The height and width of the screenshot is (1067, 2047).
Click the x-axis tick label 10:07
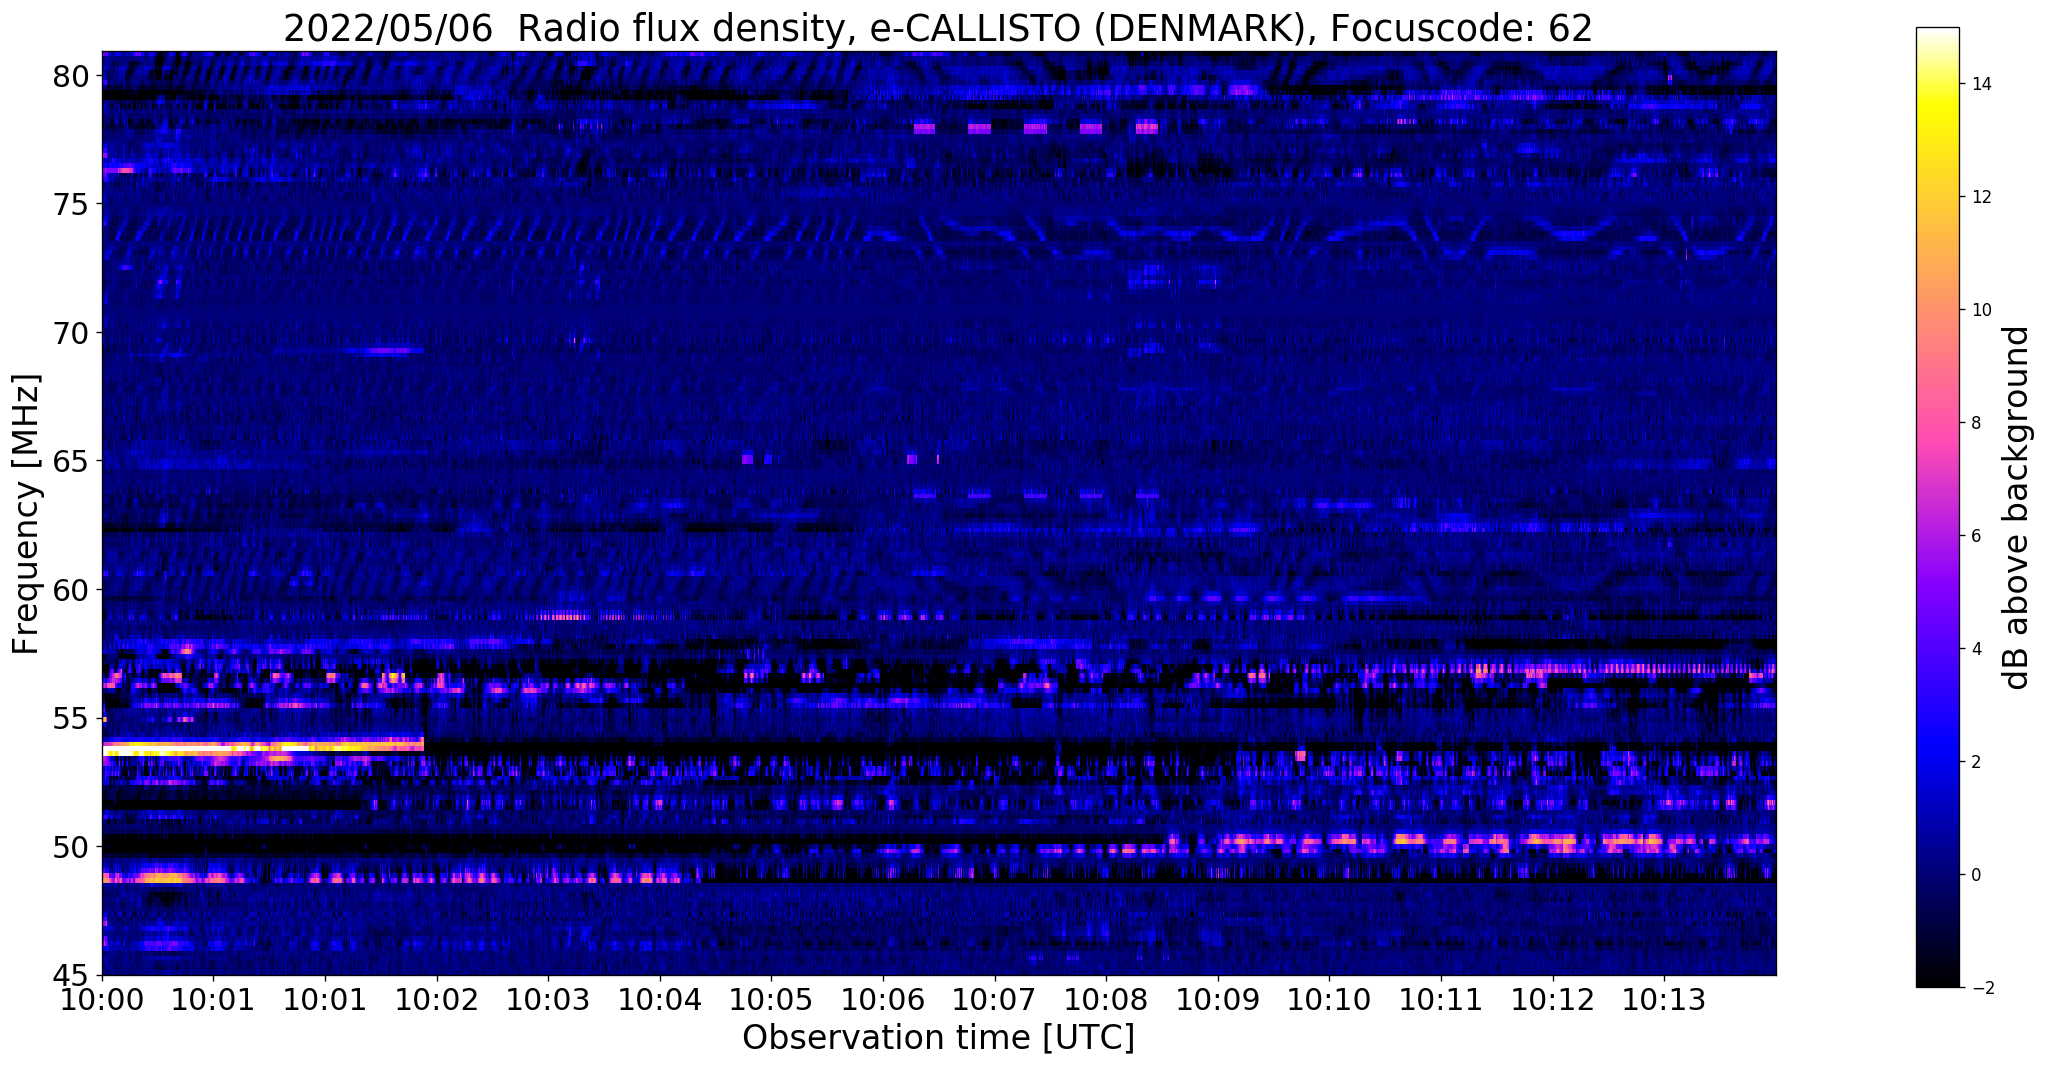(x=995, y=1001)
